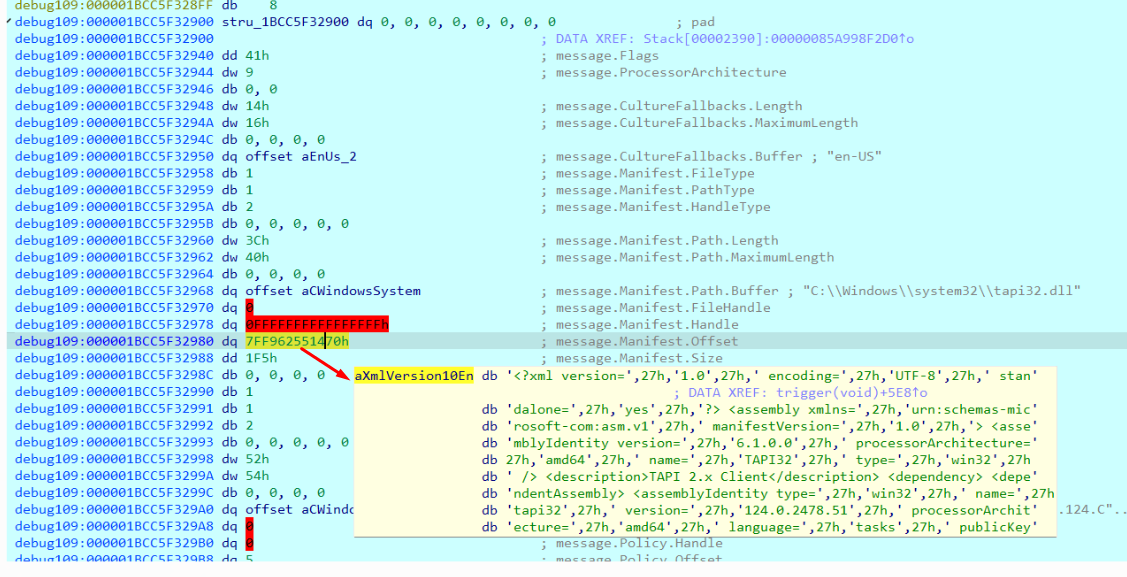Viewport: 1127px width, 577px height.
Task: Click the red highlighted 0FFFFFFFFFFFFFFFFh handle value
Action: 317,325
